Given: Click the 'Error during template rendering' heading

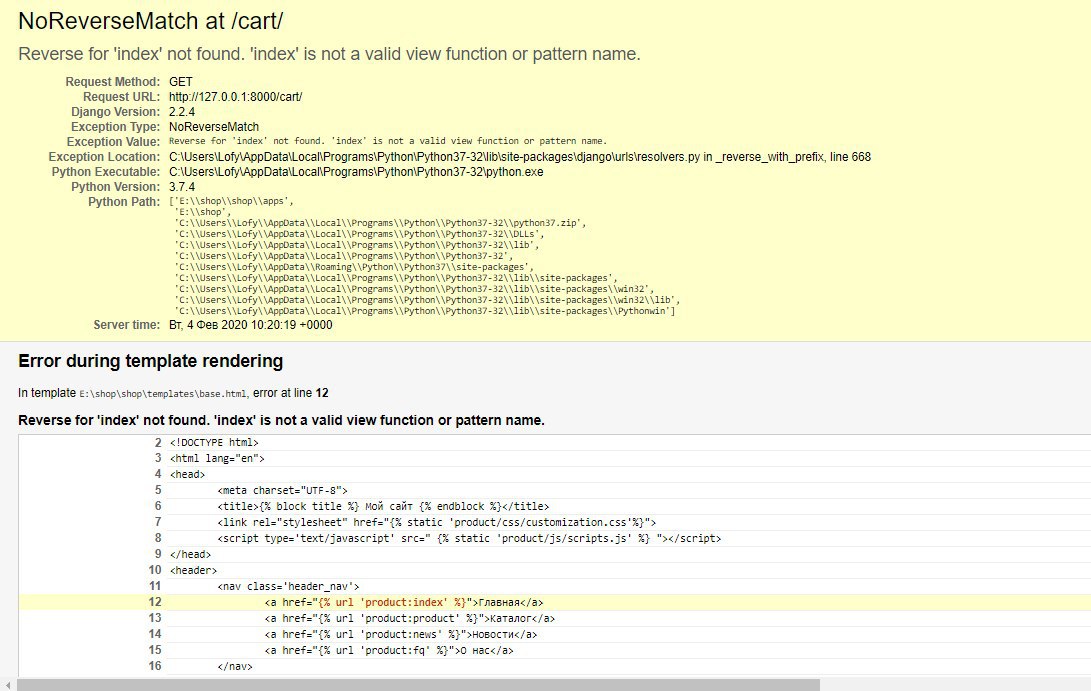Looking at the screenshot, I should pyautogui.click(x=150, y=361).
